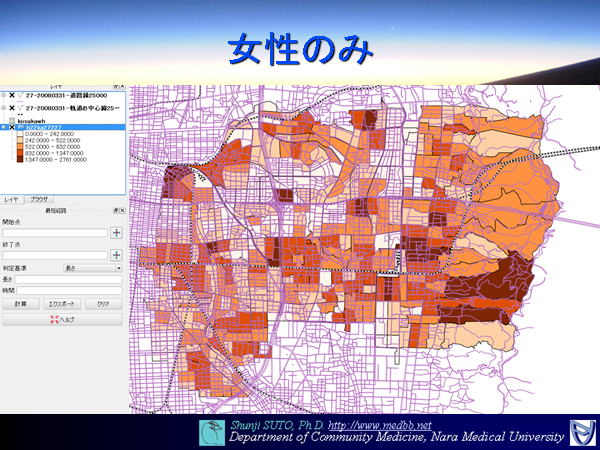This screenshot has width=600, height=450.
Task: Open the www.medbb.net link
Action: pos(380,425)
